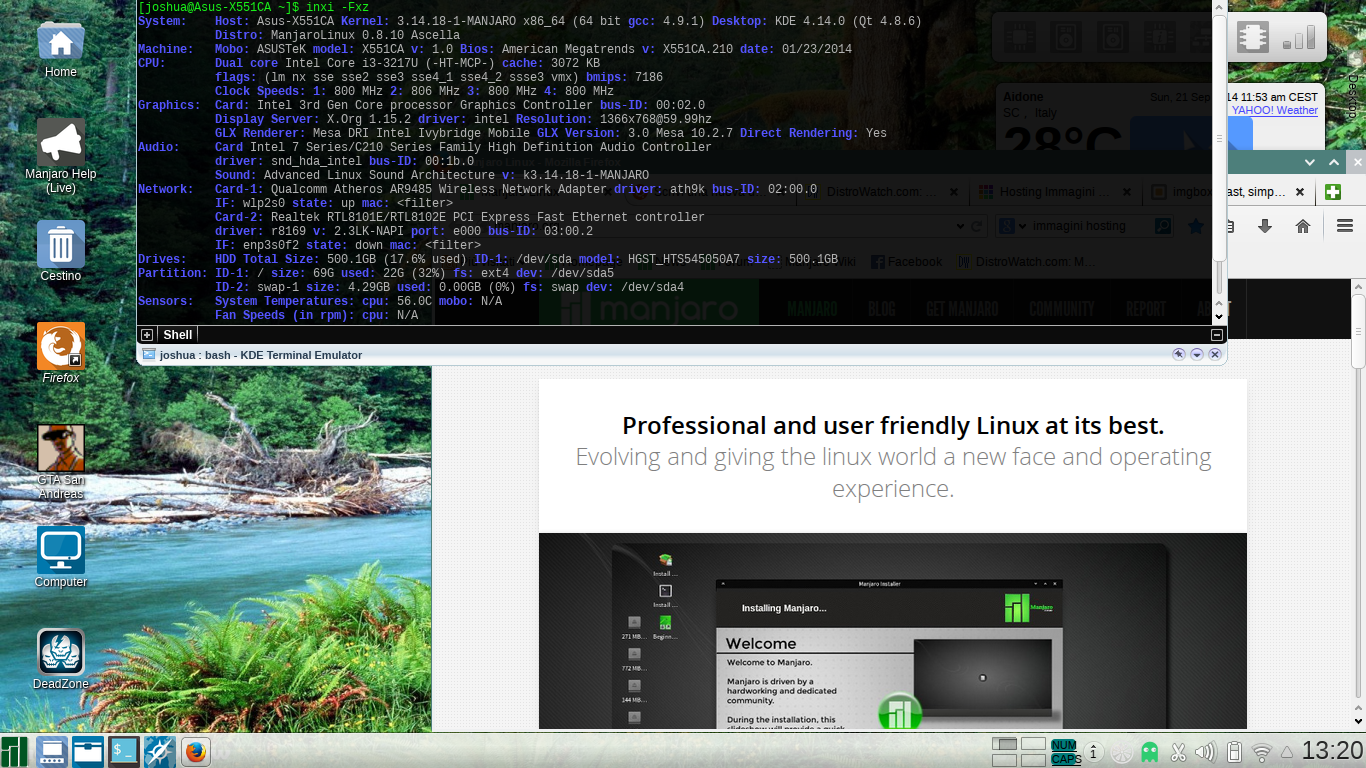Image resolution: width=1366 pixels, height=768 pixels.
Task: Open the Firefox downloads arrow icon
Action: [1265, 226]
